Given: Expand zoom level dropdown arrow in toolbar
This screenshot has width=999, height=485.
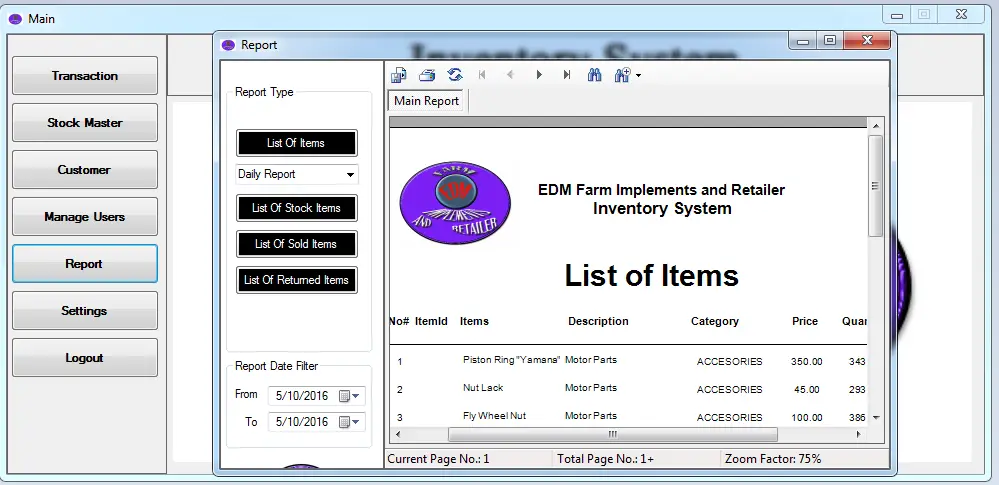Looking at the screenshot, I should 638,76.
